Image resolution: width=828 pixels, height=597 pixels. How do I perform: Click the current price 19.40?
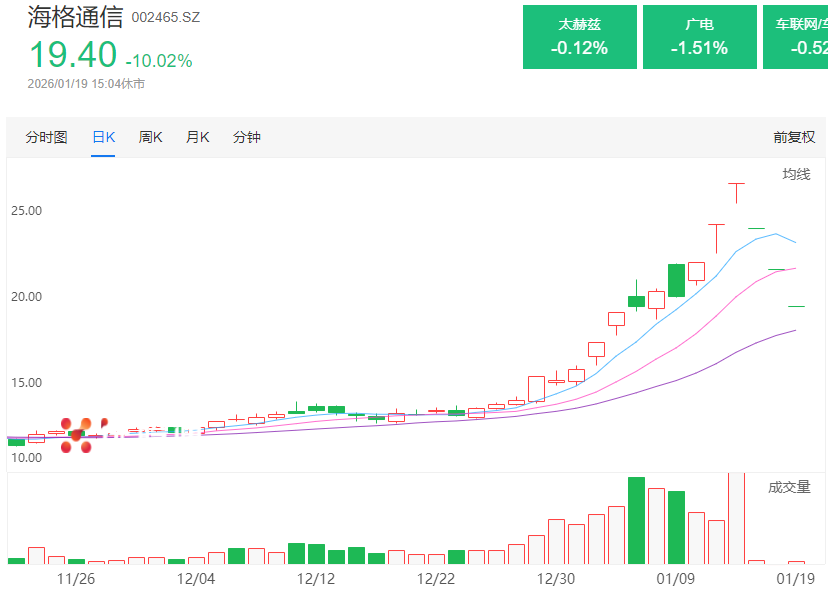72,55
